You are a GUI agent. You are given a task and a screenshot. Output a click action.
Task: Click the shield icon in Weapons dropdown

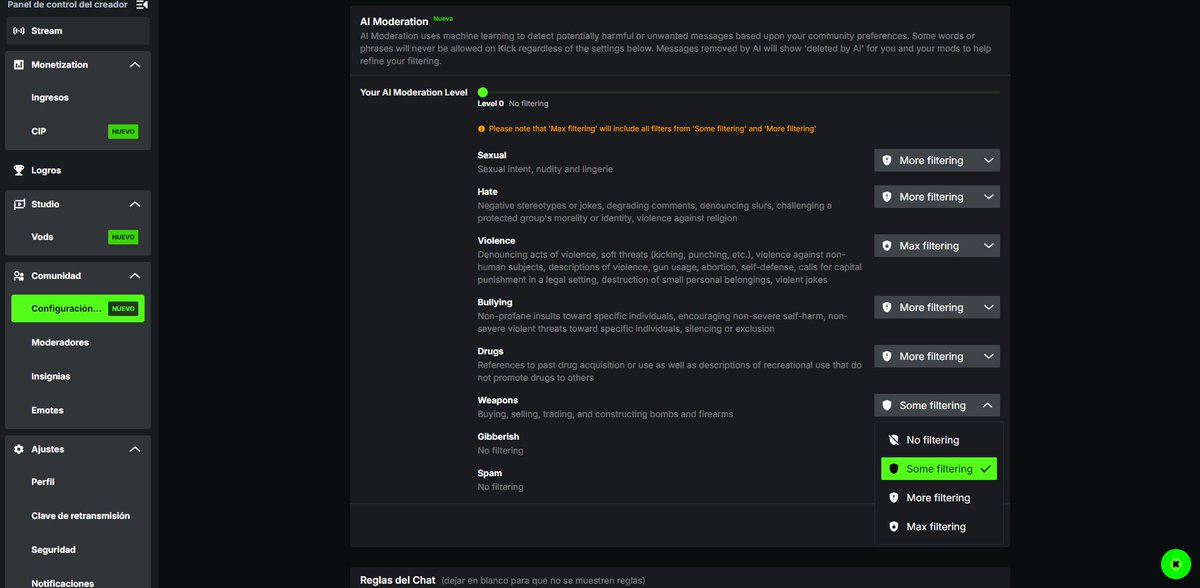[x=887, y=406]
